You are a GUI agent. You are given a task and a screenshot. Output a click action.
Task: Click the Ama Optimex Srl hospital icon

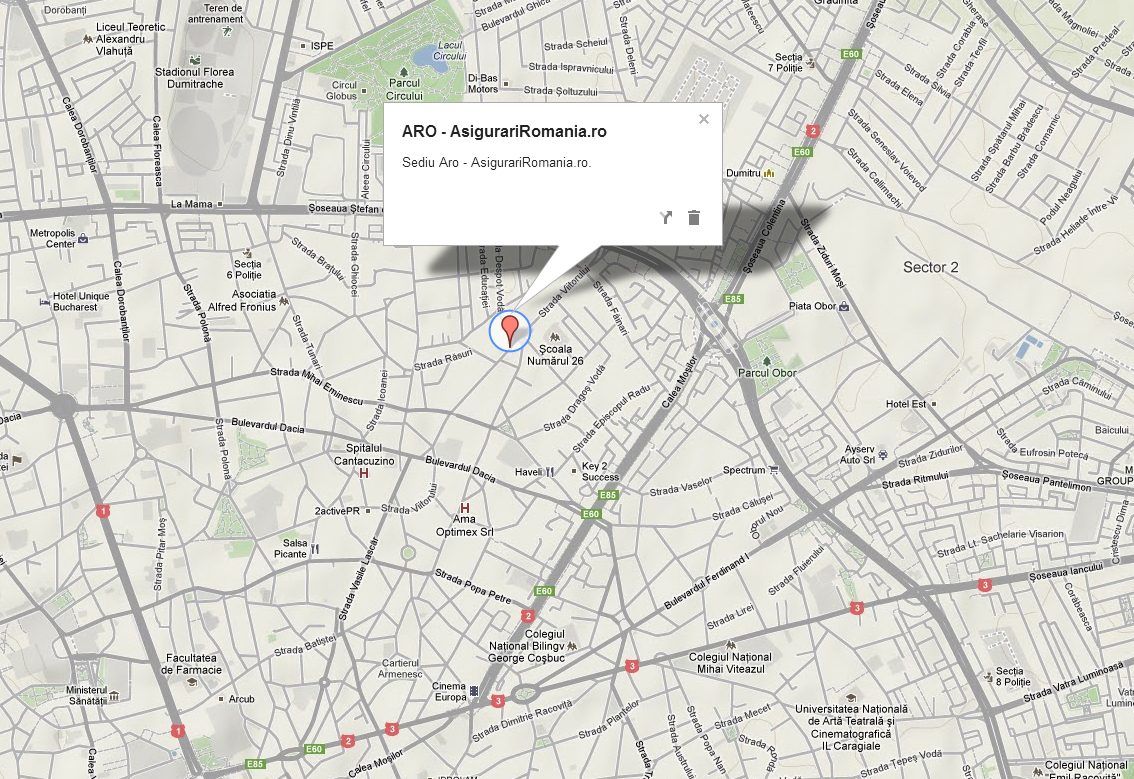pos(464,508)
